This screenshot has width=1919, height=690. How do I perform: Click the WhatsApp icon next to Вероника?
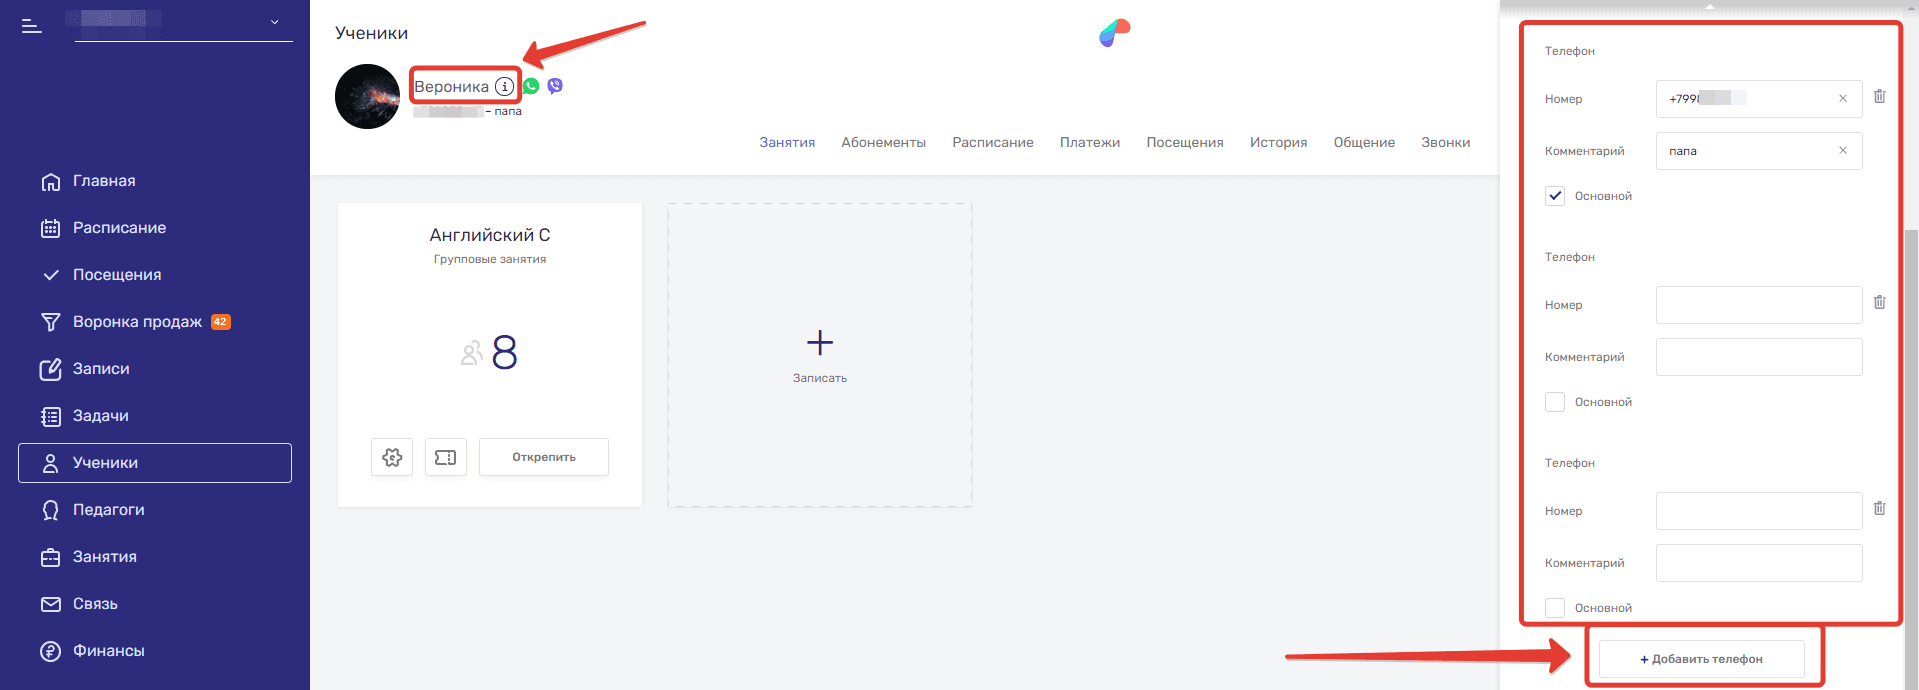click(531, 86)
